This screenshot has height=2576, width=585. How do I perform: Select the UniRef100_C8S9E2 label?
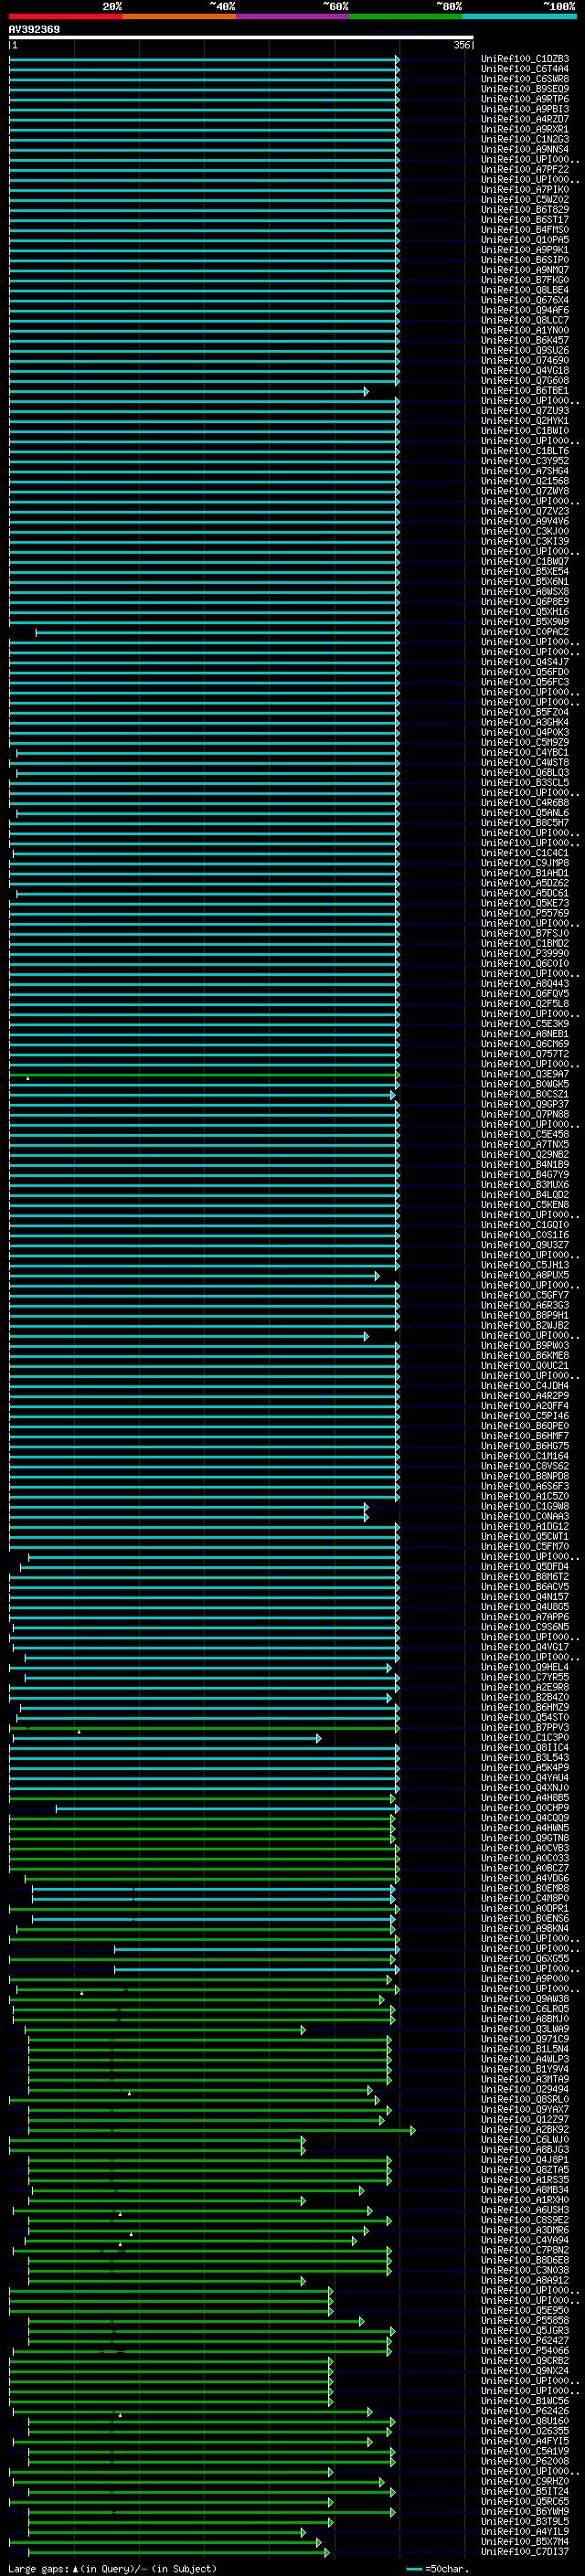tap(525, 2220)
